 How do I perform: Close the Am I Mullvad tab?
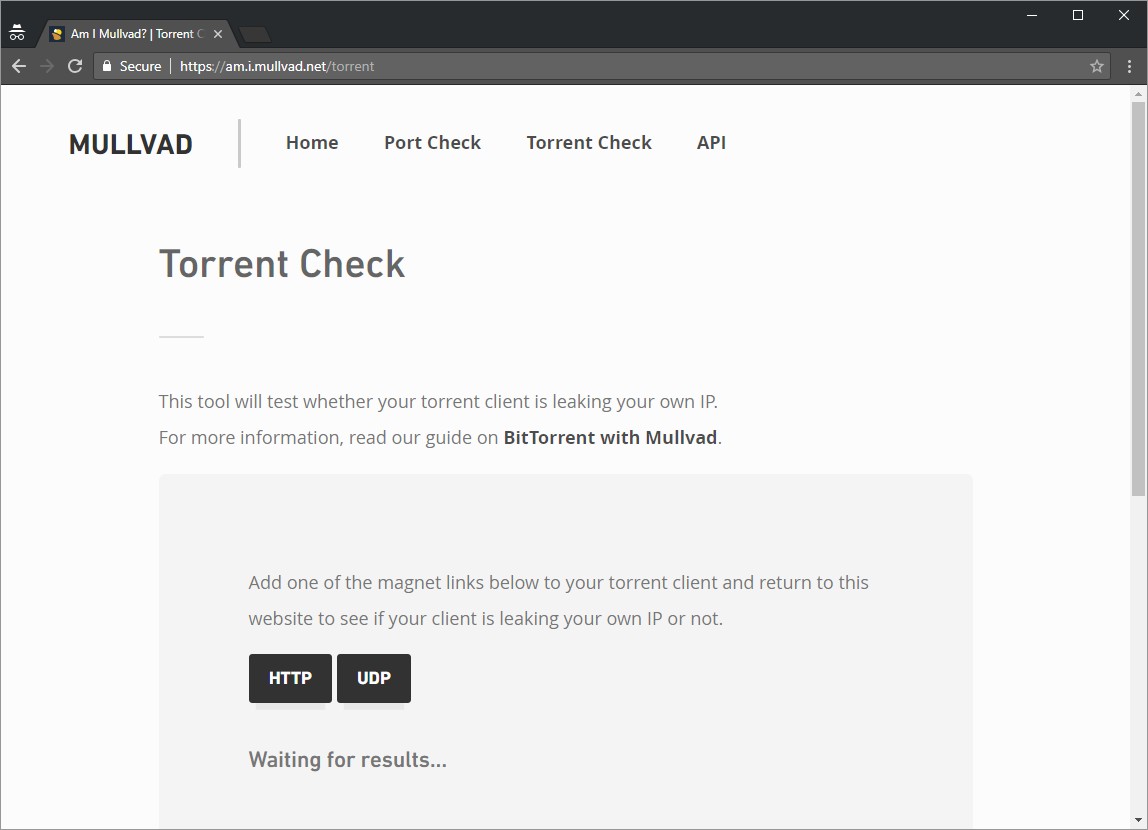tap(217, 34)
